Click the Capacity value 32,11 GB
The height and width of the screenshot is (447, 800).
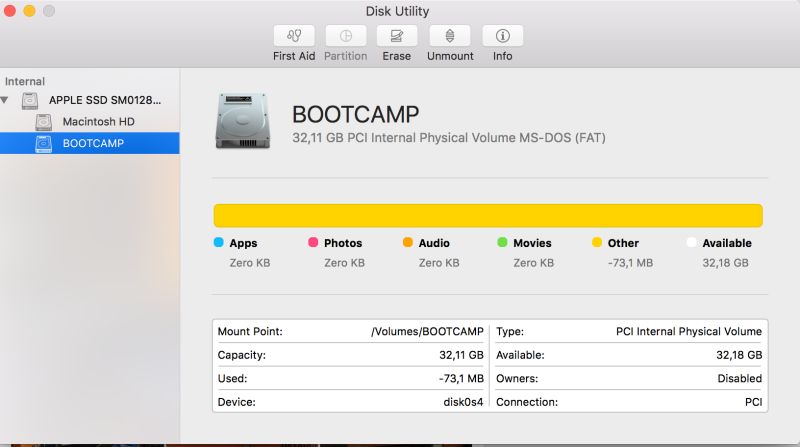(461, 355)
